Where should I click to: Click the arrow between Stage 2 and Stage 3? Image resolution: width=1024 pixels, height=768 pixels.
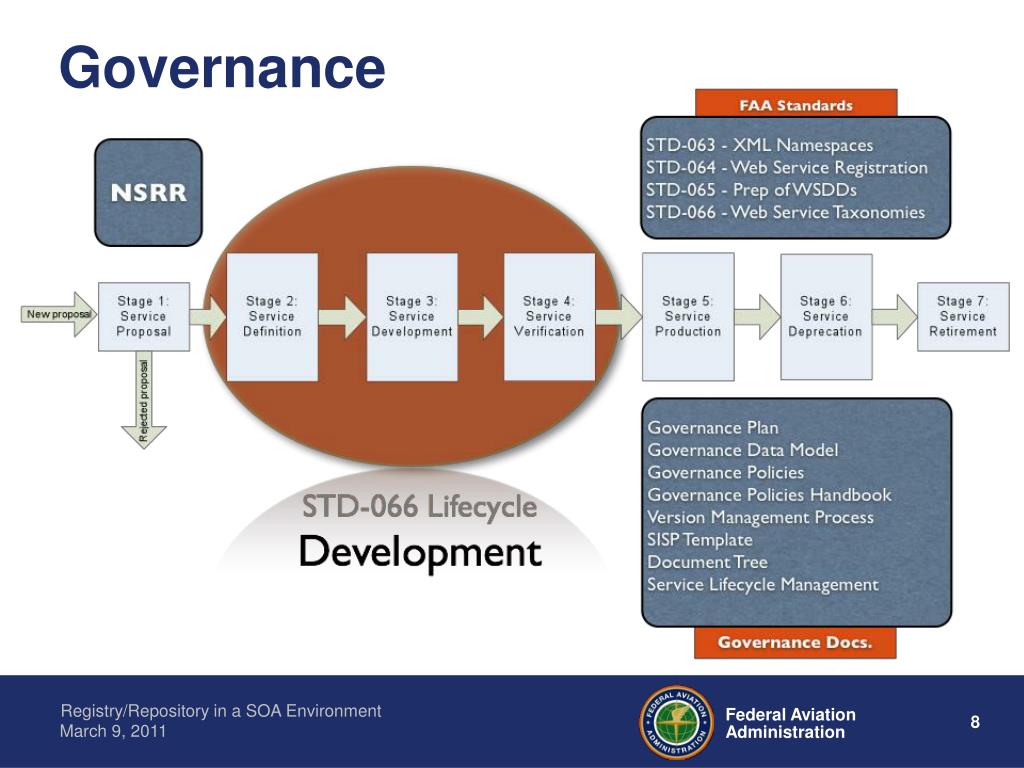pyautogui.click(x=342, y=317)
